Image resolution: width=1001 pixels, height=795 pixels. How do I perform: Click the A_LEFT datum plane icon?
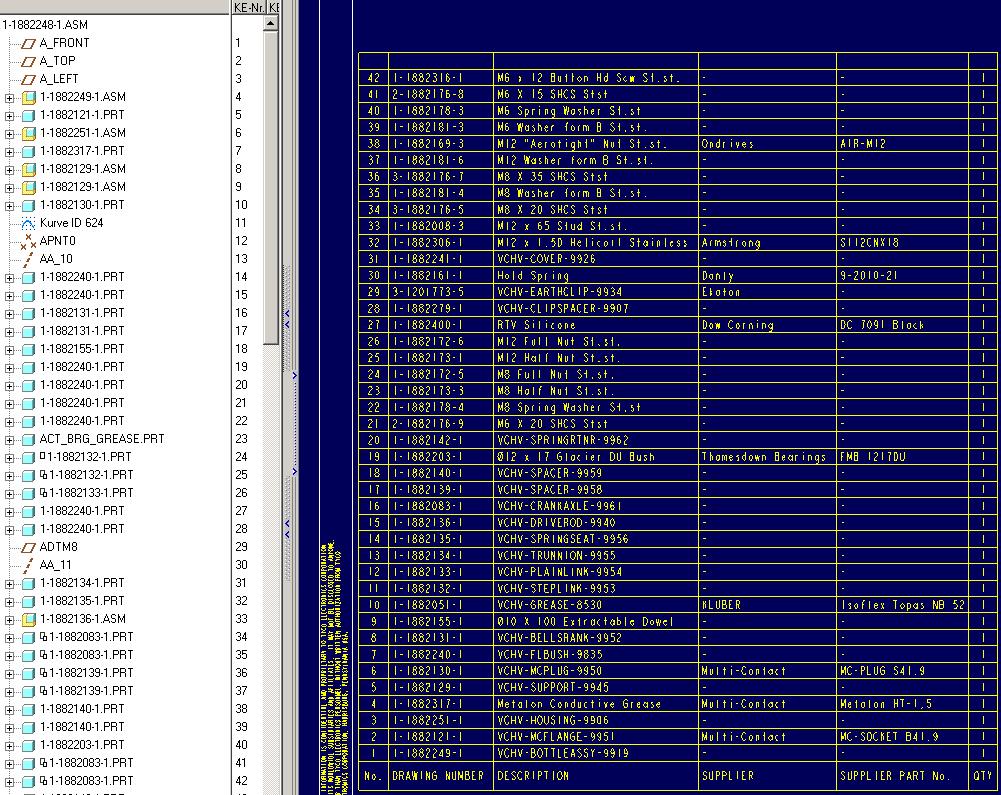pos(28,79)
